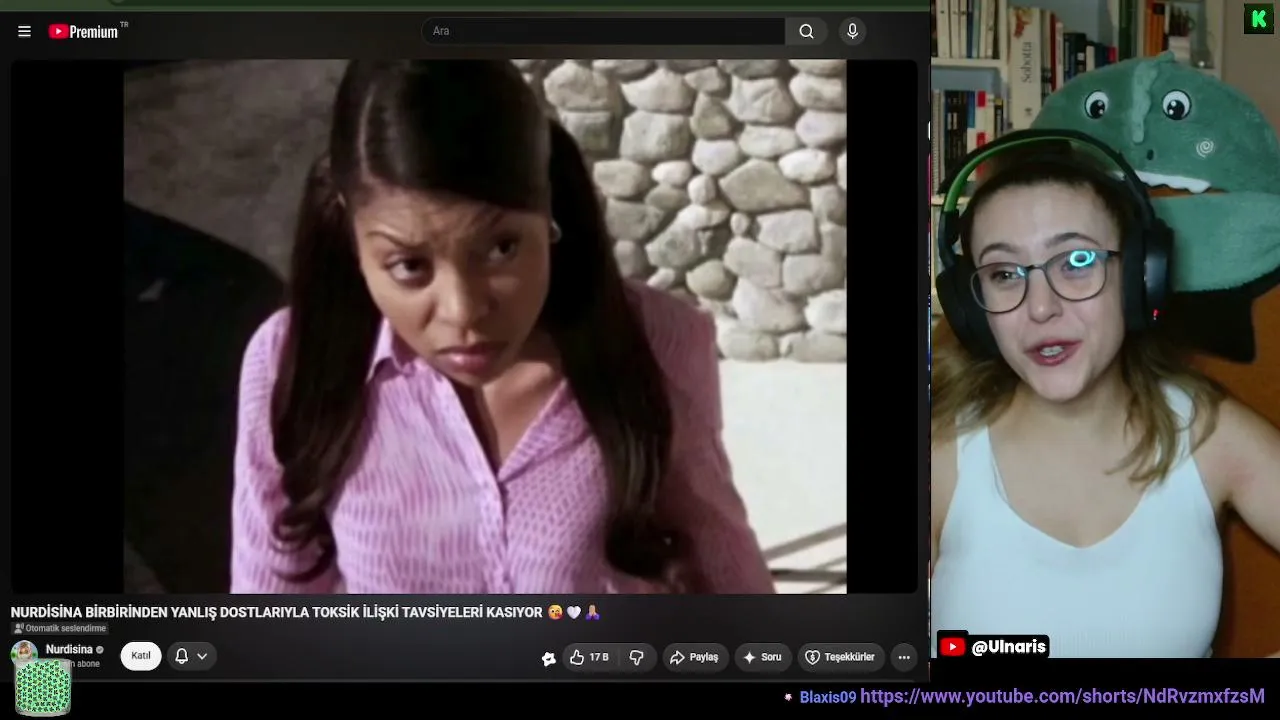
Task: Click the chat username 'Blaxis09'
Action: (828, 697)
